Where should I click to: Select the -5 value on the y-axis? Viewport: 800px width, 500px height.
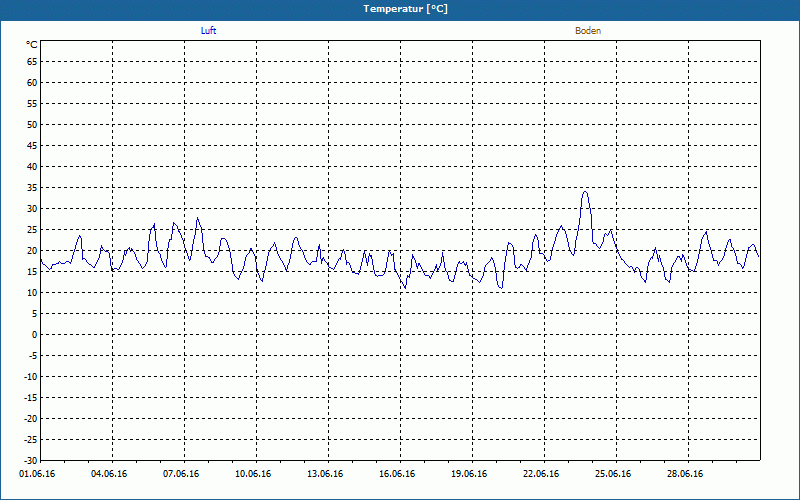tap(33, 356)
